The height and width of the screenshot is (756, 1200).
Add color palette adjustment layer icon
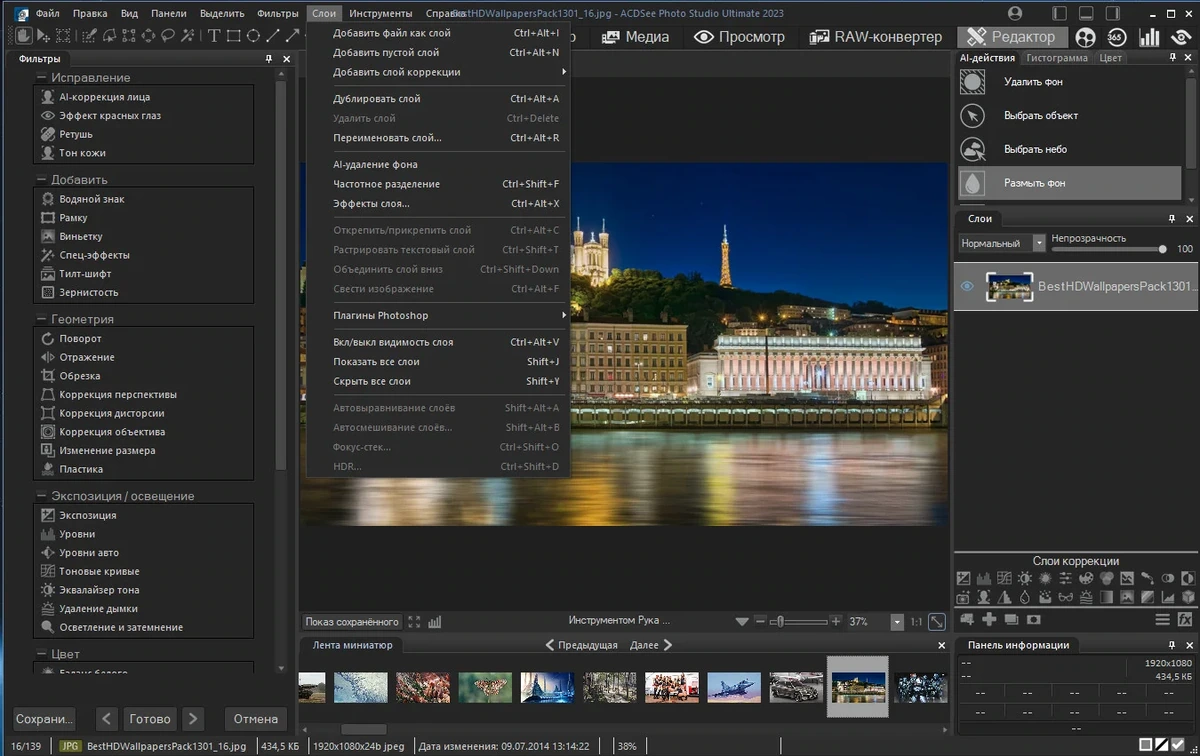tap(1086, 578)
